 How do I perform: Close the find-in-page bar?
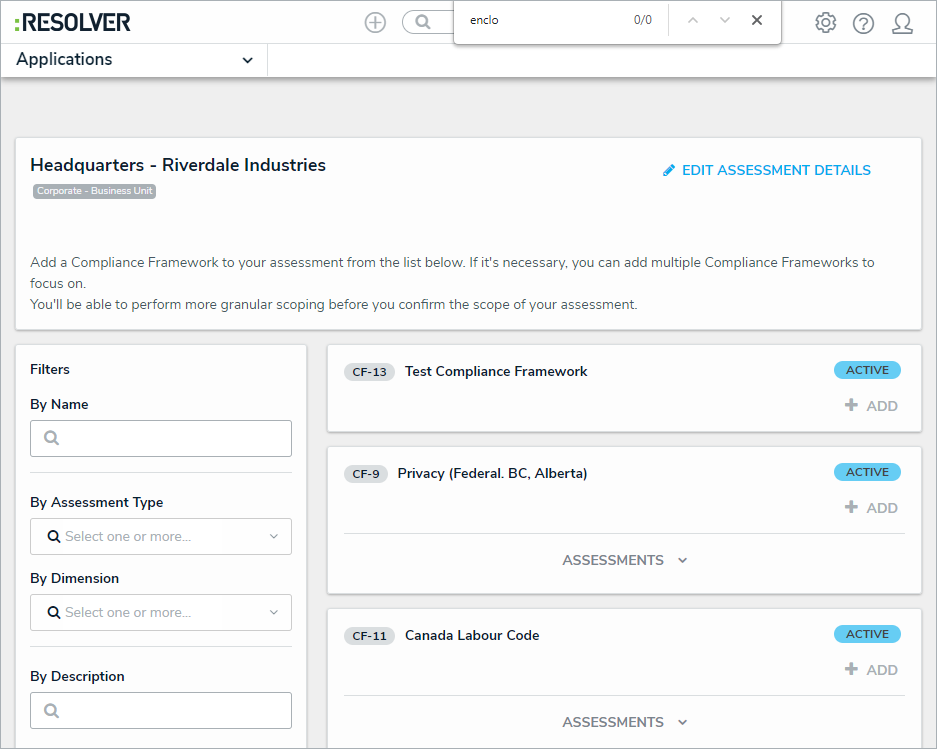[757, 20]
